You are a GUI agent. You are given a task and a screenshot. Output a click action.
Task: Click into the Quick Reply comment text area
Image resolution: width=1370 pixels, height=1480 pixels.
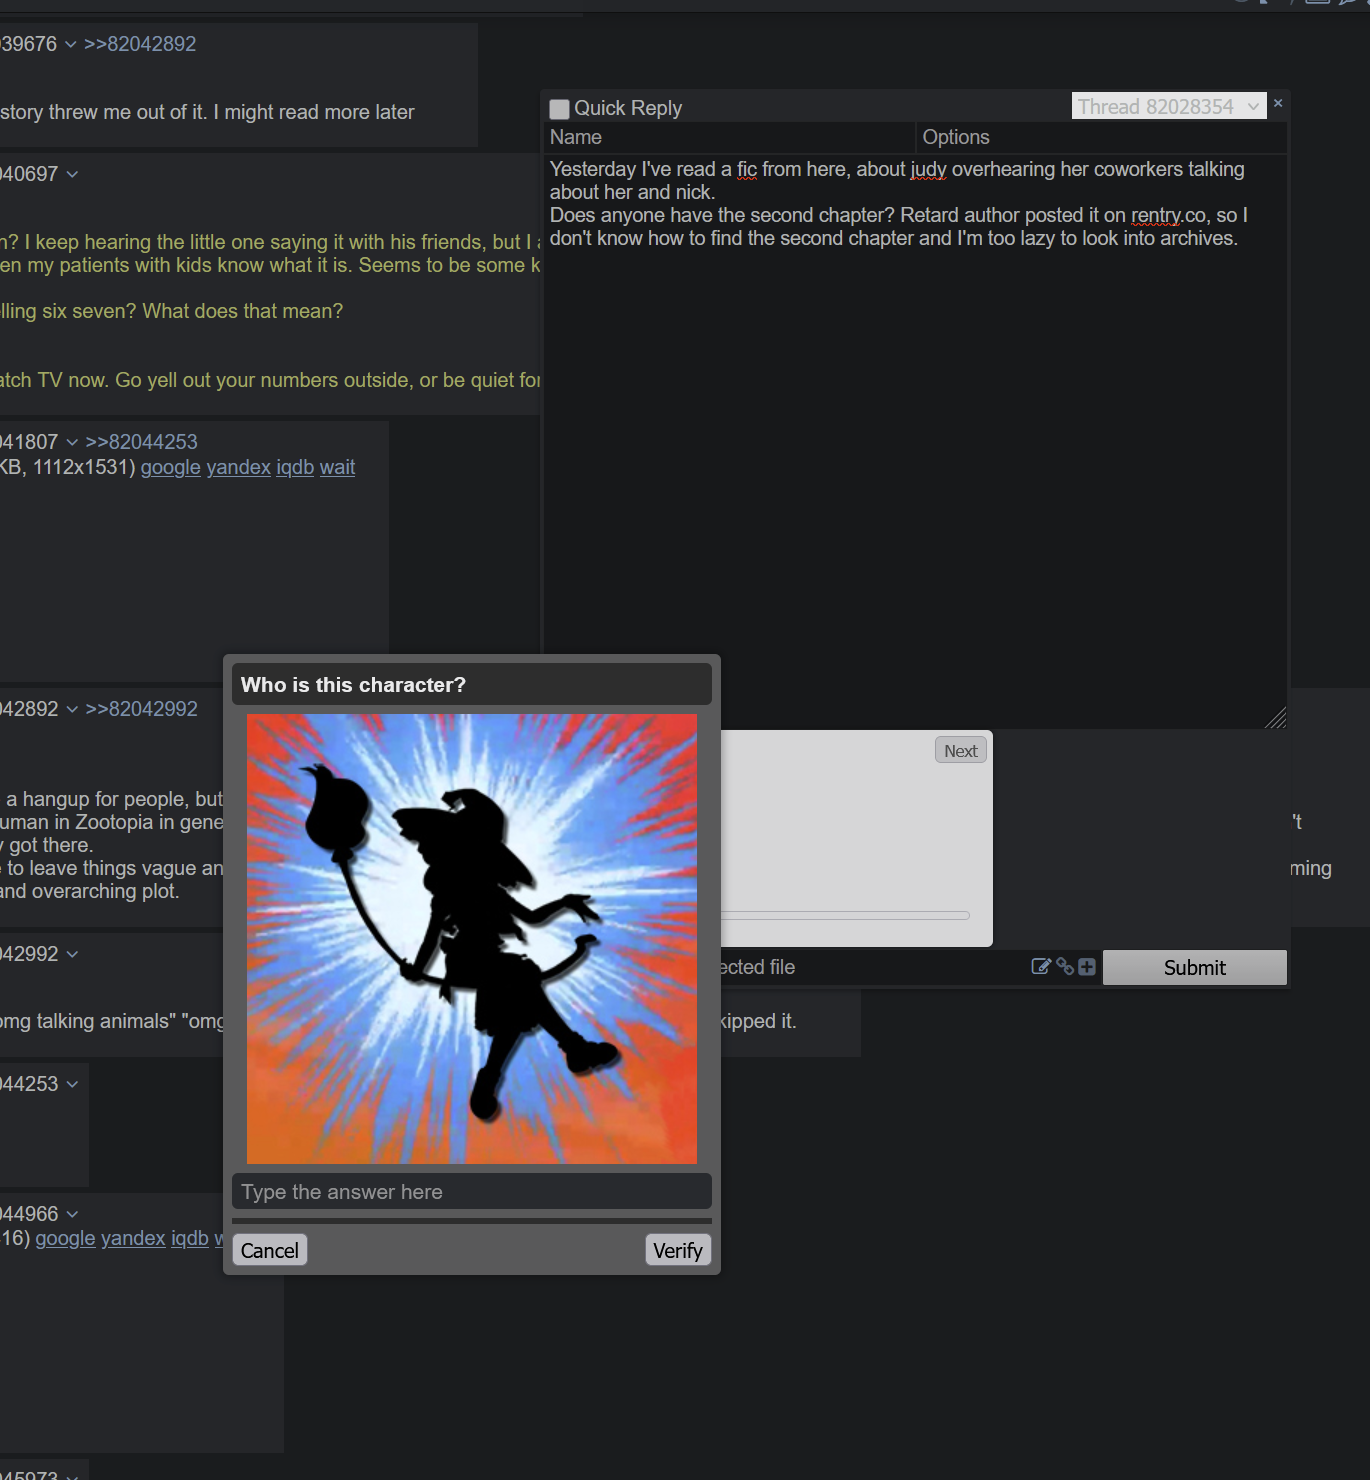[915, 440]
